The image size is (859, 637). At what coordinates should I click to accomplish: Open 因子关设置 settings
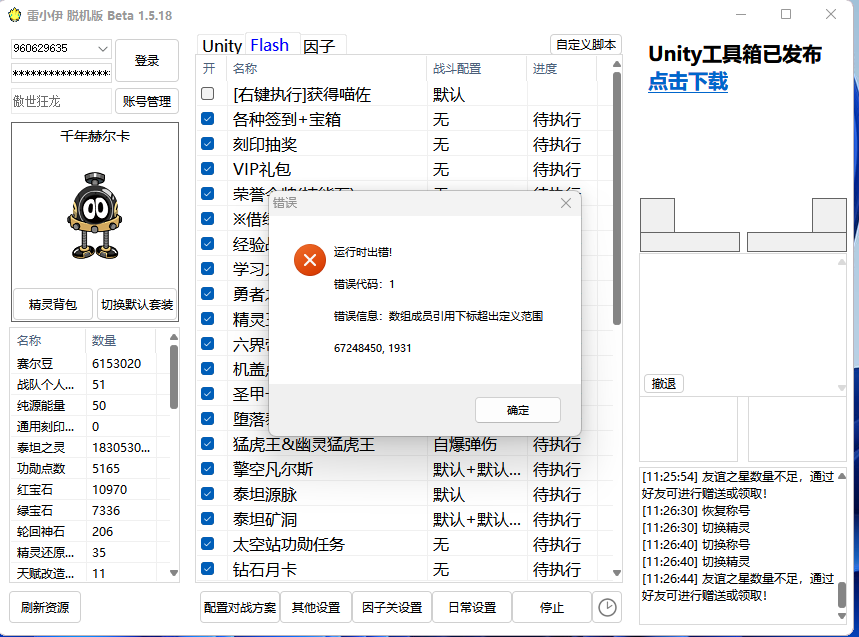tap(392, 607)
